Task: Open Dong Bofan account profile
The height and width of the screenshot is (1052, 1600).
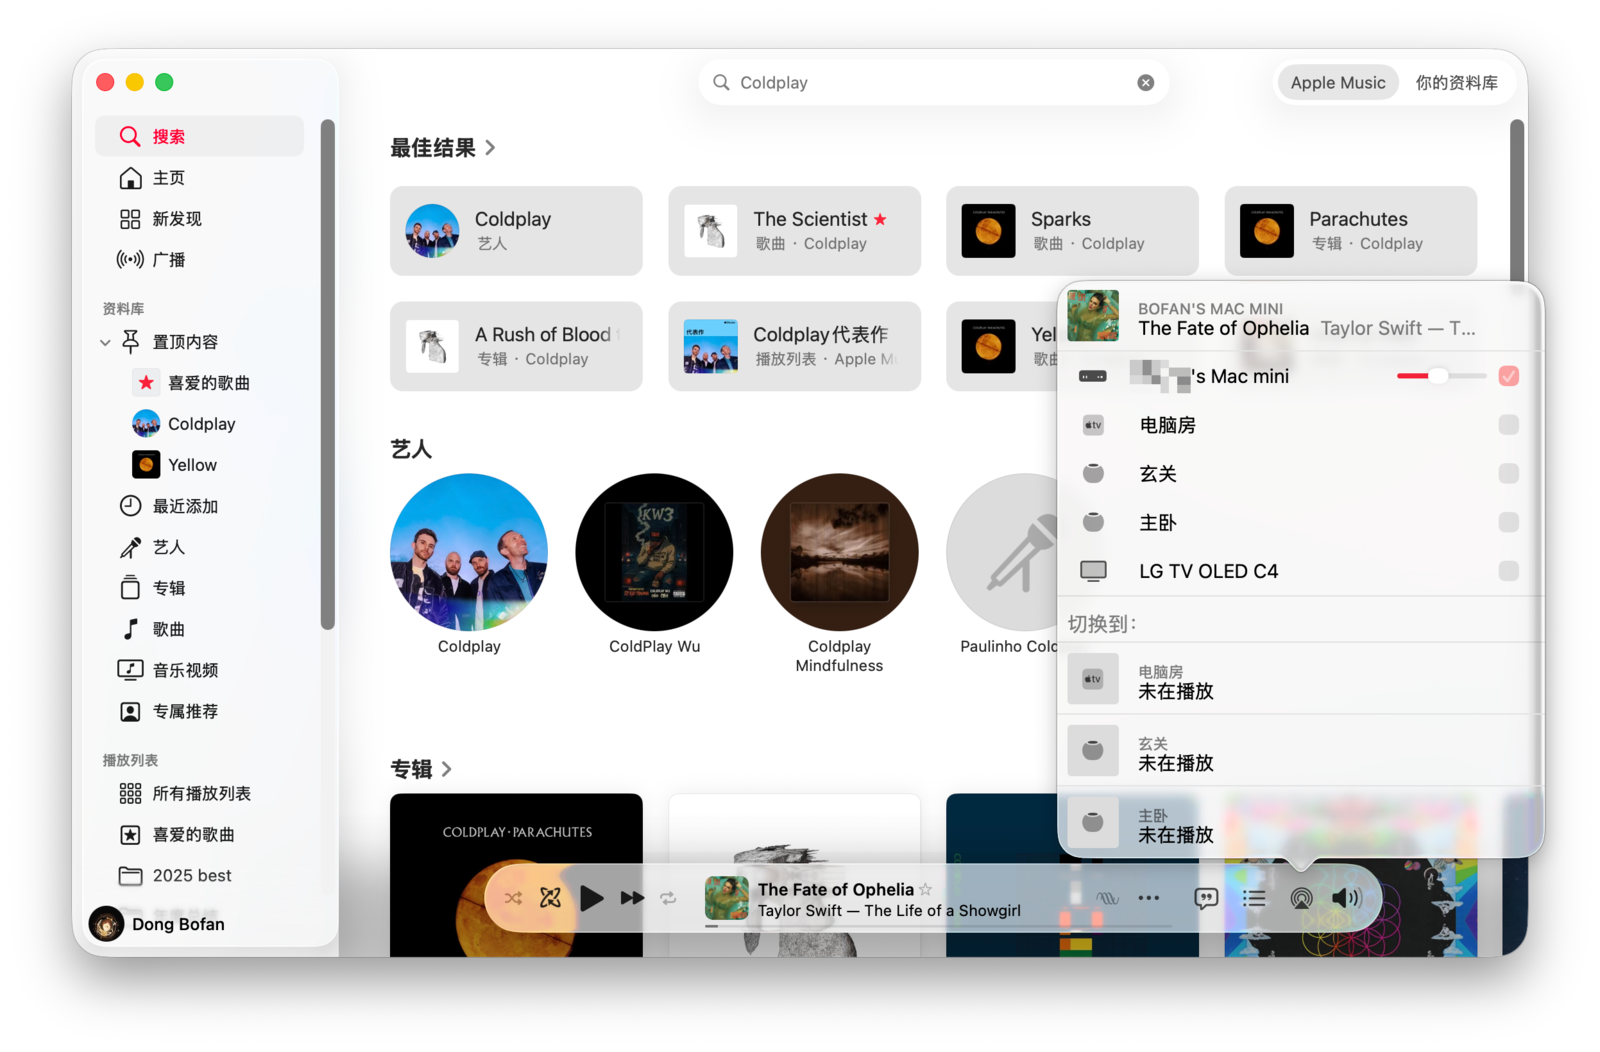Action: coord(158,924)
